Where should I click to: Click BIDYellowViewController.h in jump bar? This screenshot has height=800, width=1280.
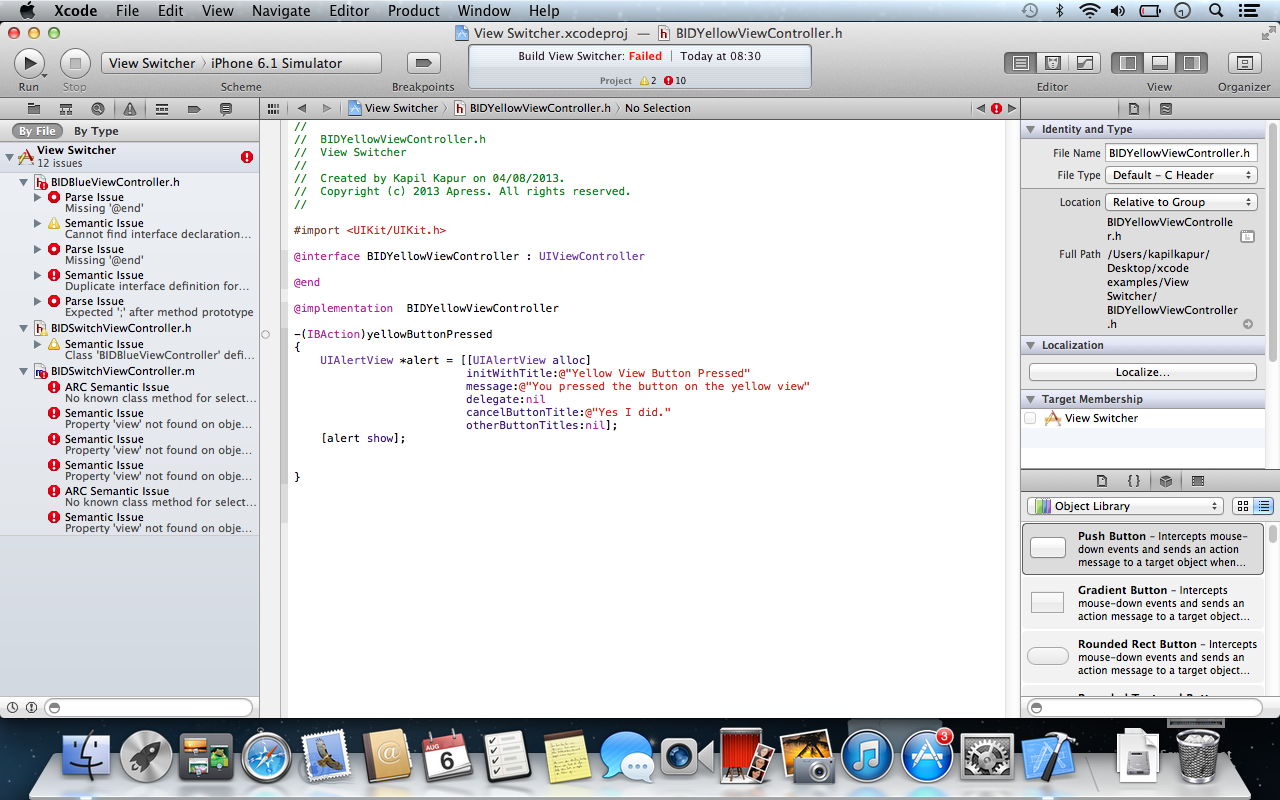[532, 108]
